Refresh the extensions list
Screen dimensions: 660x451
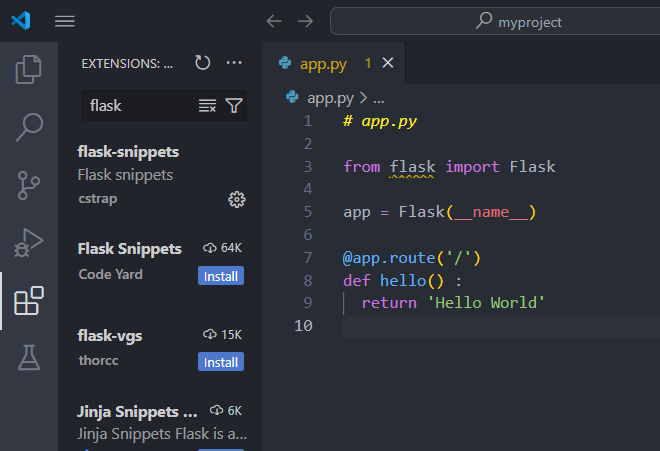coord(202,63)
